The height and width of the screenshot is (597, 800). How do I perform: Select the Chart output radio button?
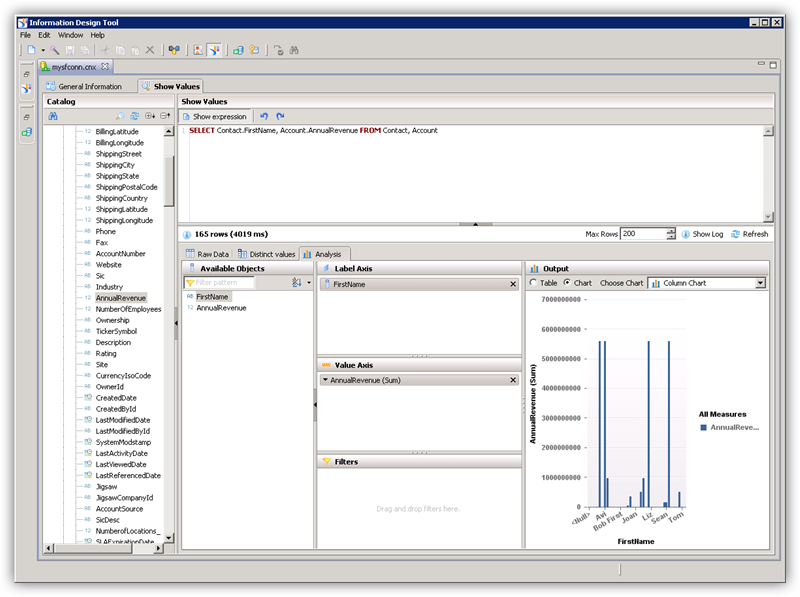tap(567, 283)
